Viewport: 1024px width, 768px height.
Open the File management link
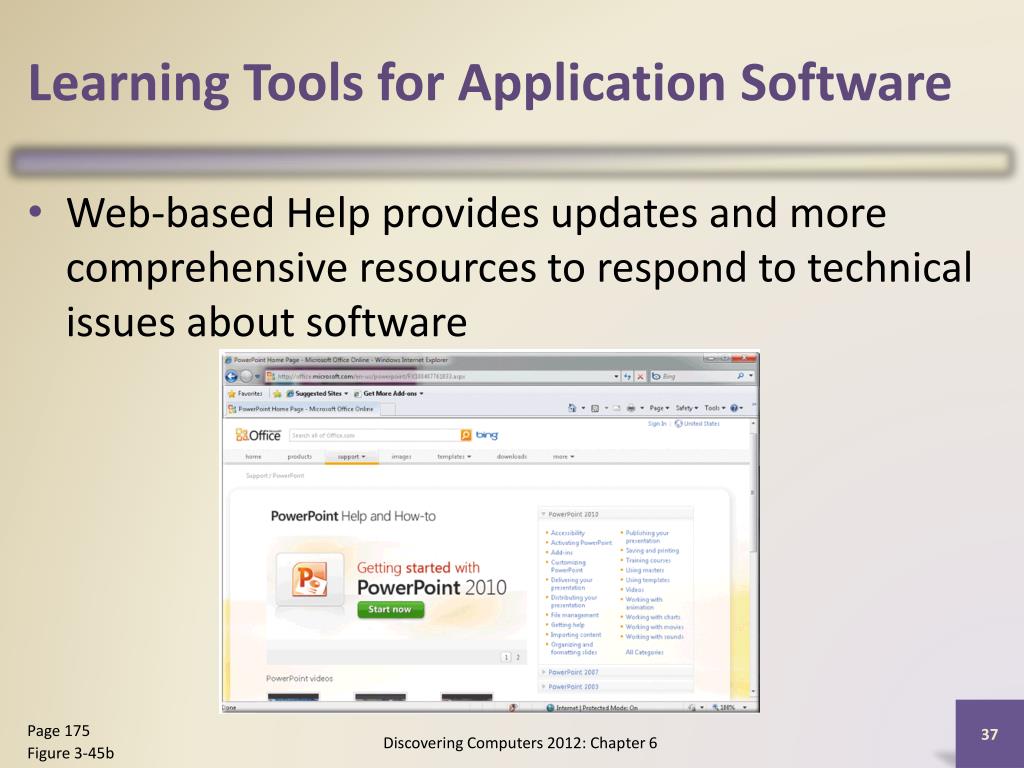[x=575, y=615]
